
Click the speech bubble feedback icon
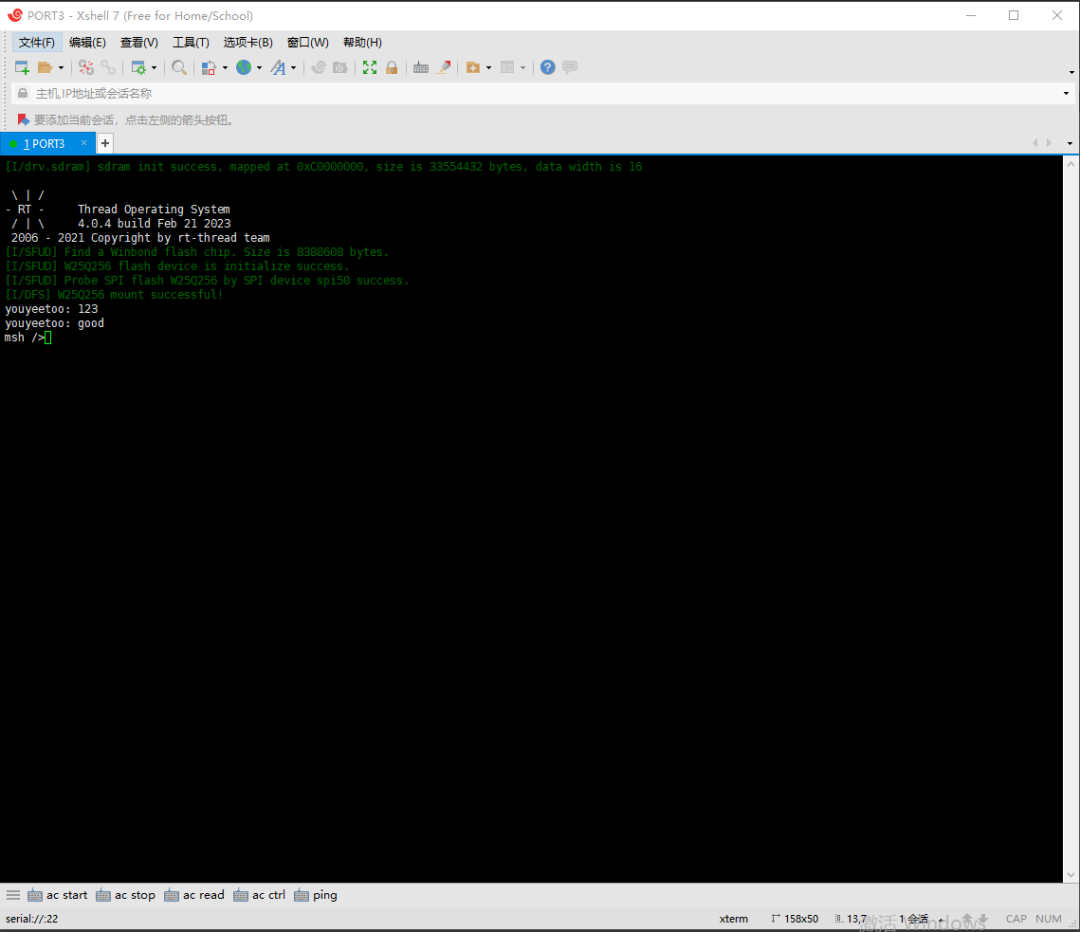click(570, 68)
